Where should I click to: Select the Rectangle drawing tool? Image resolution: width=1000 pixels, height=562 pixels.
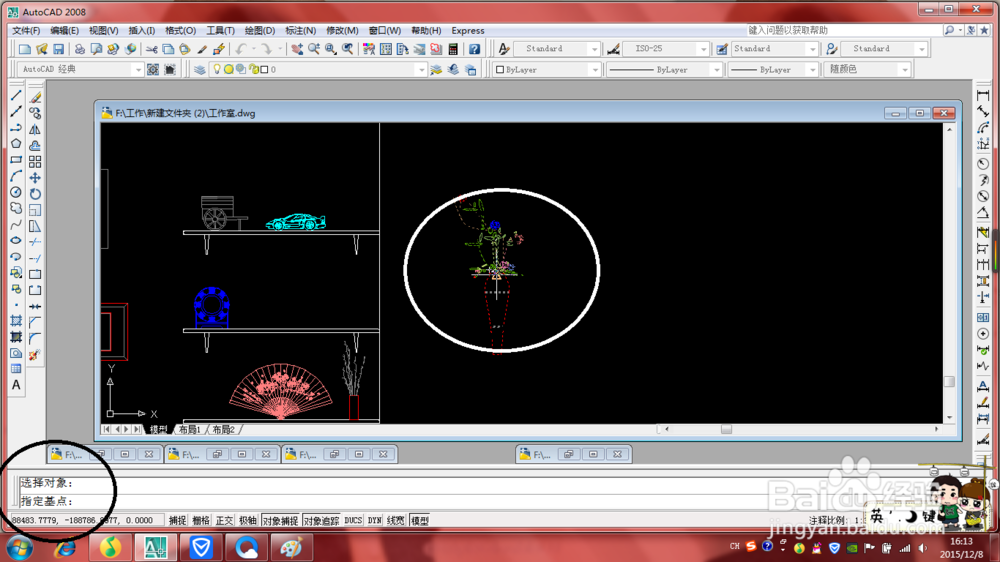[x=16, y=160]
